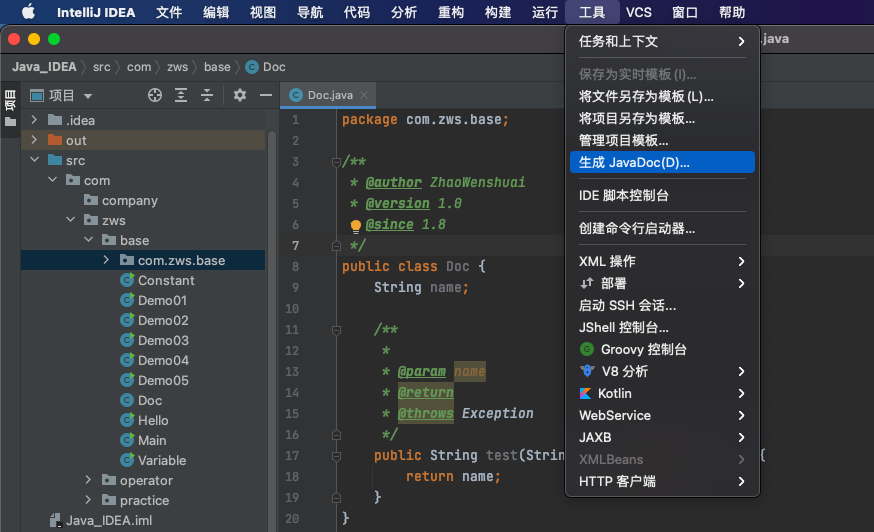874x532 pixels.
Task: Hide the project panel with minus icon
Action: 266,95
